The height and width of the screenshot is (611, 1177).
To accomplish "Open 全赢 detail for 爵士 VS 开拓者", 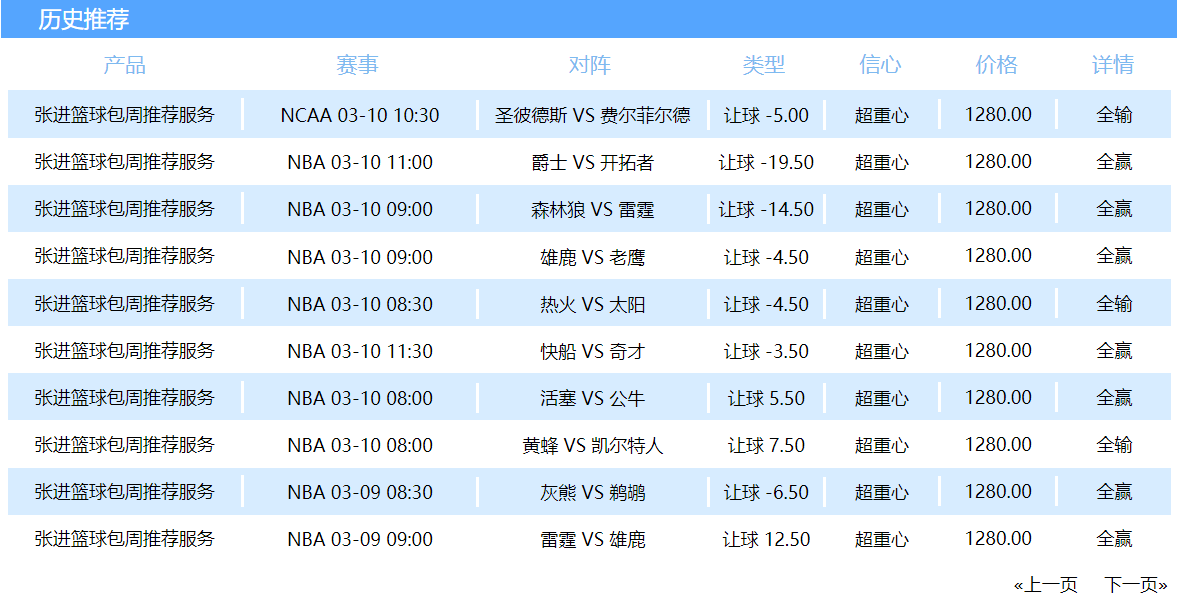I will [1114, 162].
